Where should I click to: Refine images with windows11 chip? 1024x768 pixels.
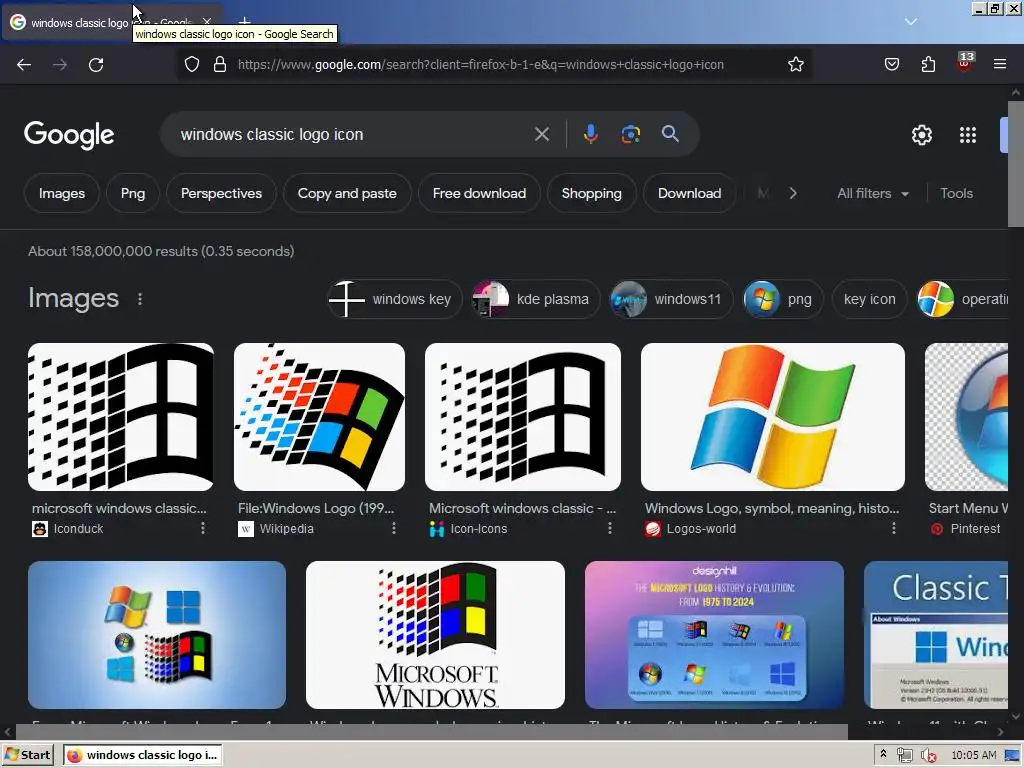click(671, 299)
